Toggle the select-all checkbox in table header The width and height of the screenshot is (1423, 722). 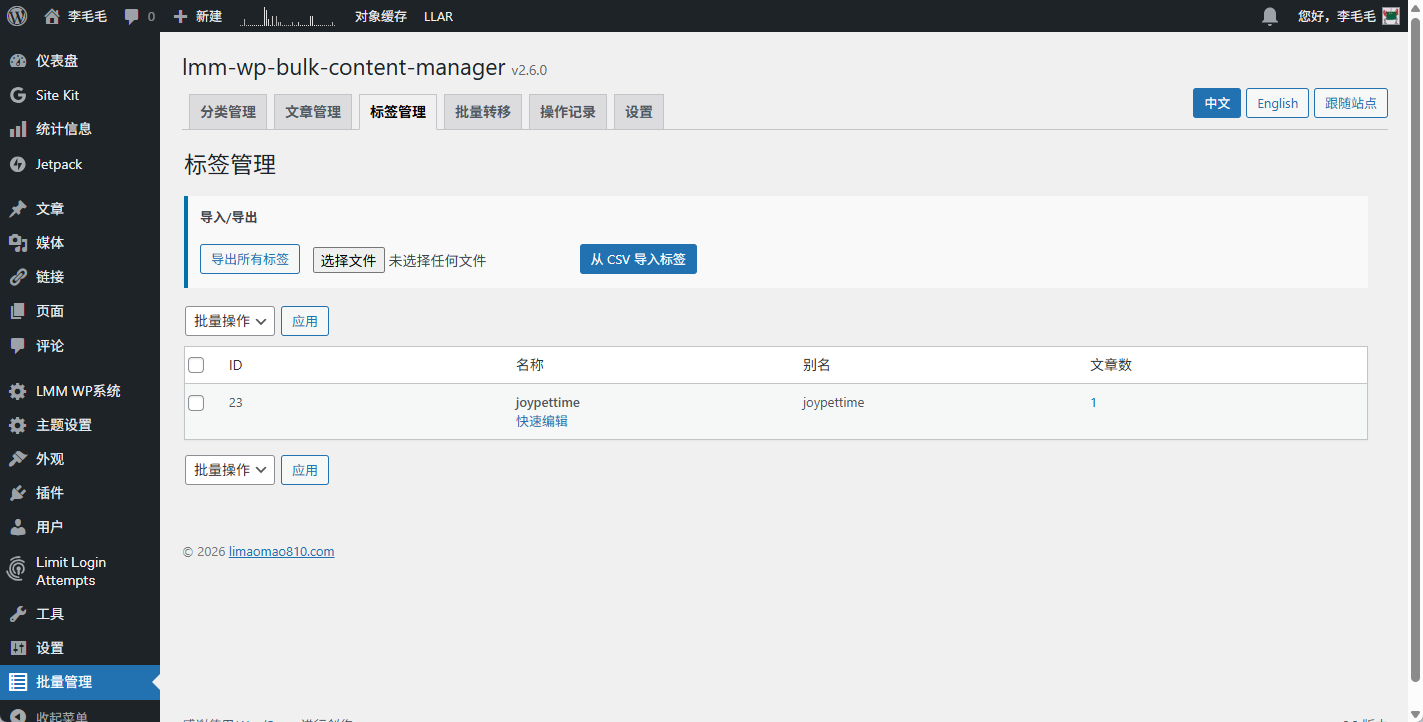coord(196,365)
